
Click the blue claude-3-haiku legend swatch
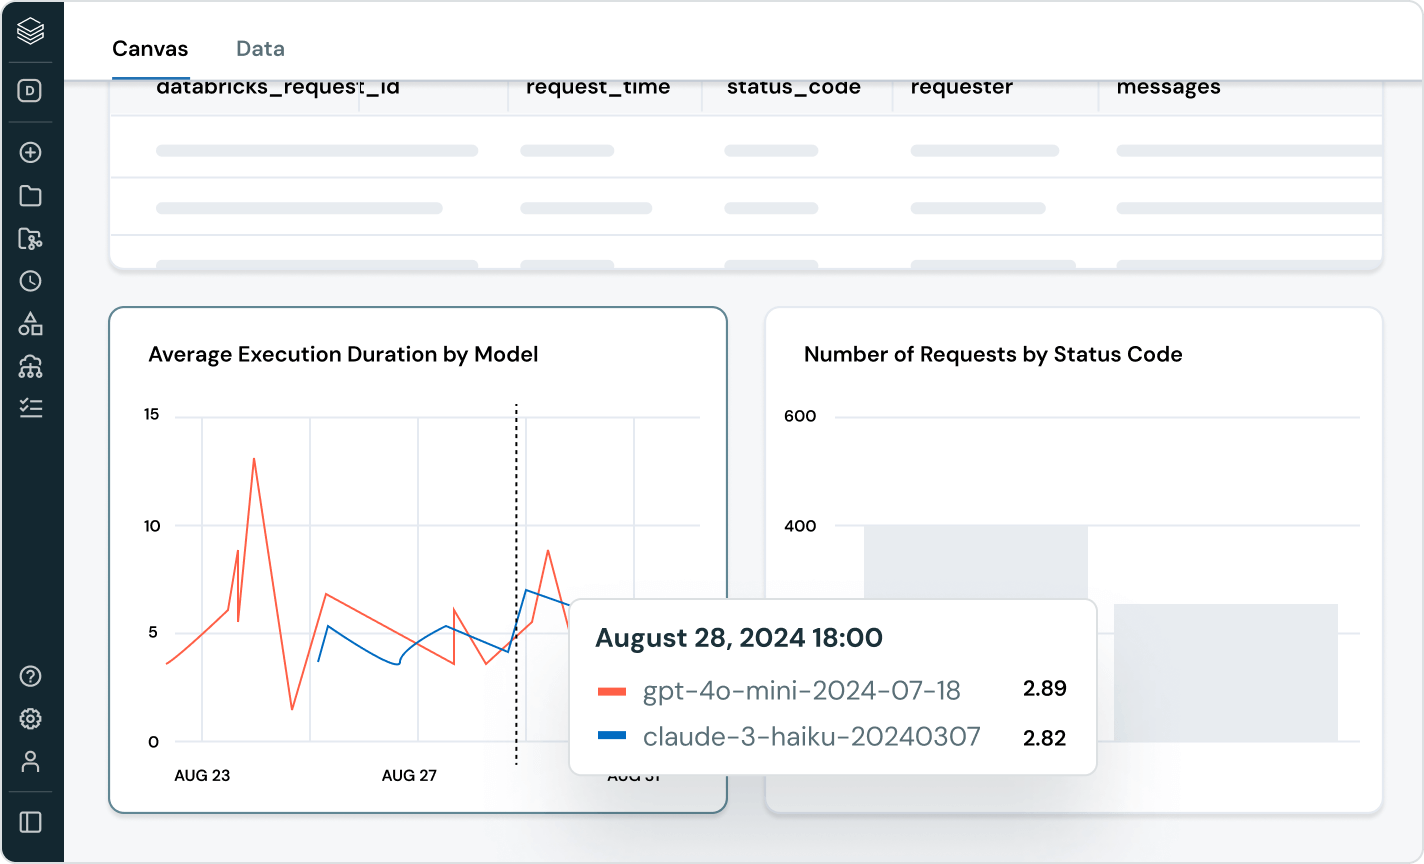tap(611, 736)
